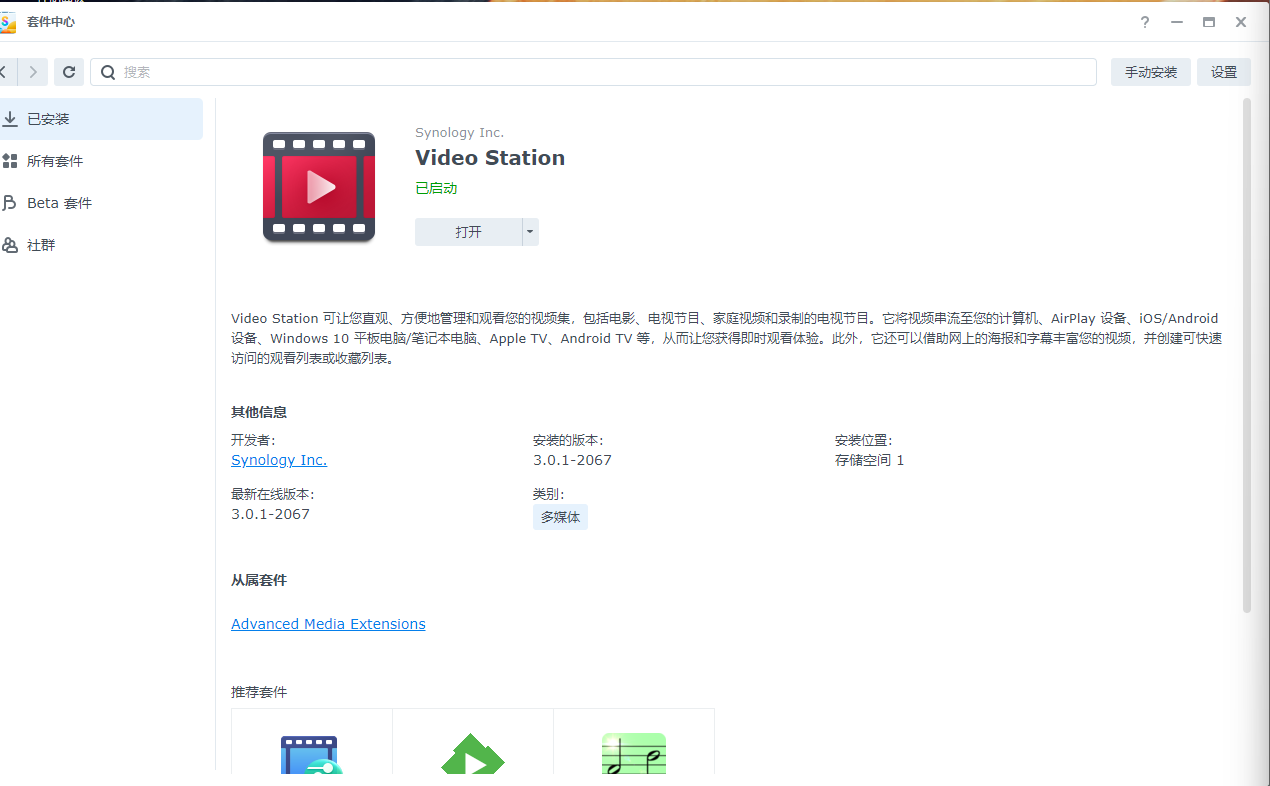Open 社群 section
The image size is (1270, 786).
101,245
